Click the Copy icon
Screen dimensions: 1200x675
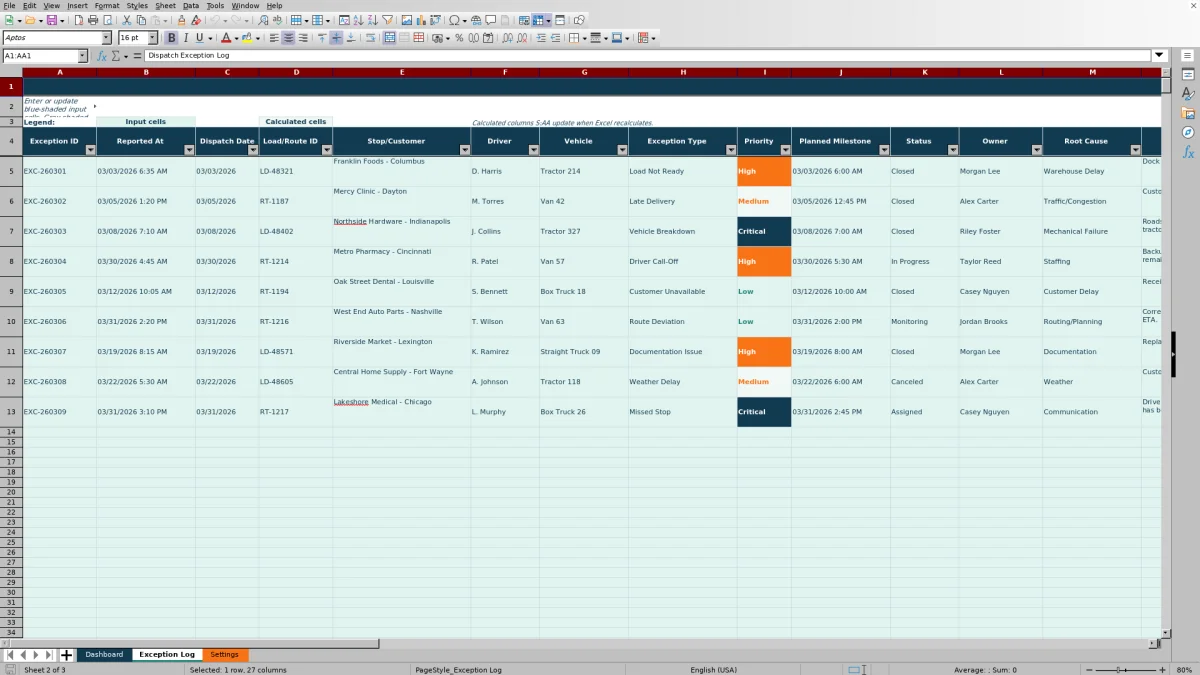point(141,20)
